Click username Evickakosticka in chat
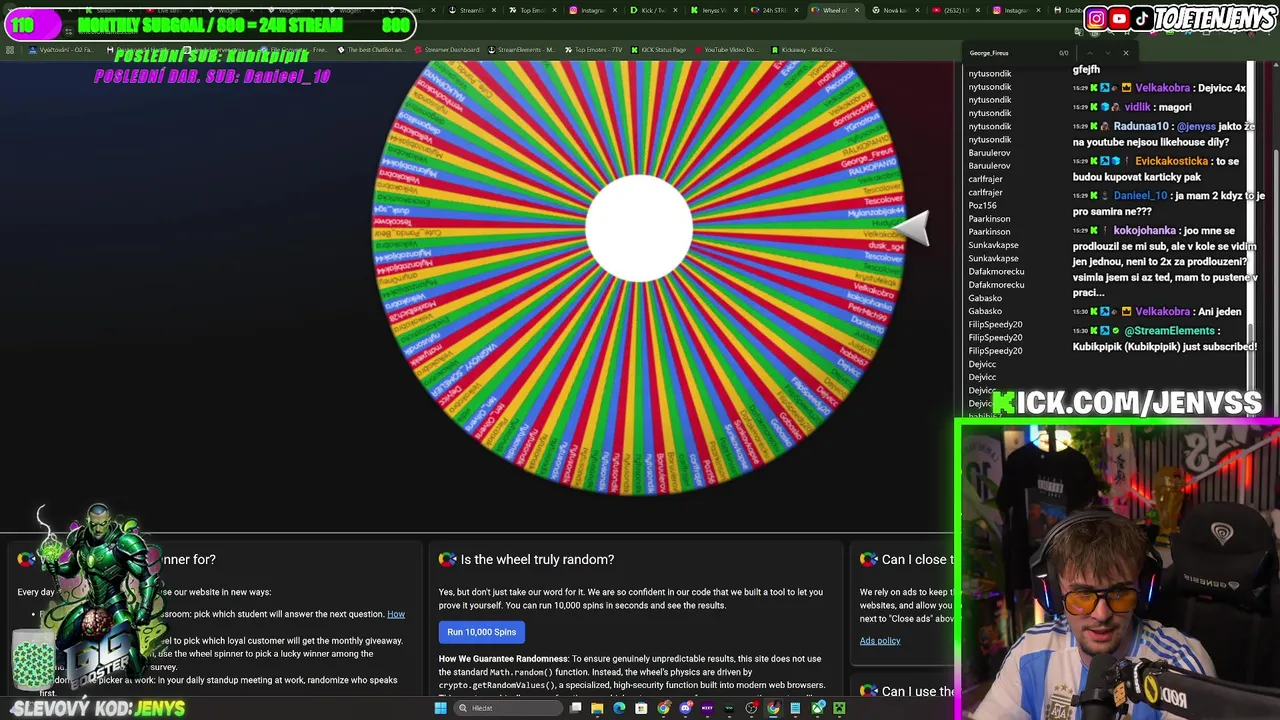This screenshot has height=720, width=1280. (1172, 161)
